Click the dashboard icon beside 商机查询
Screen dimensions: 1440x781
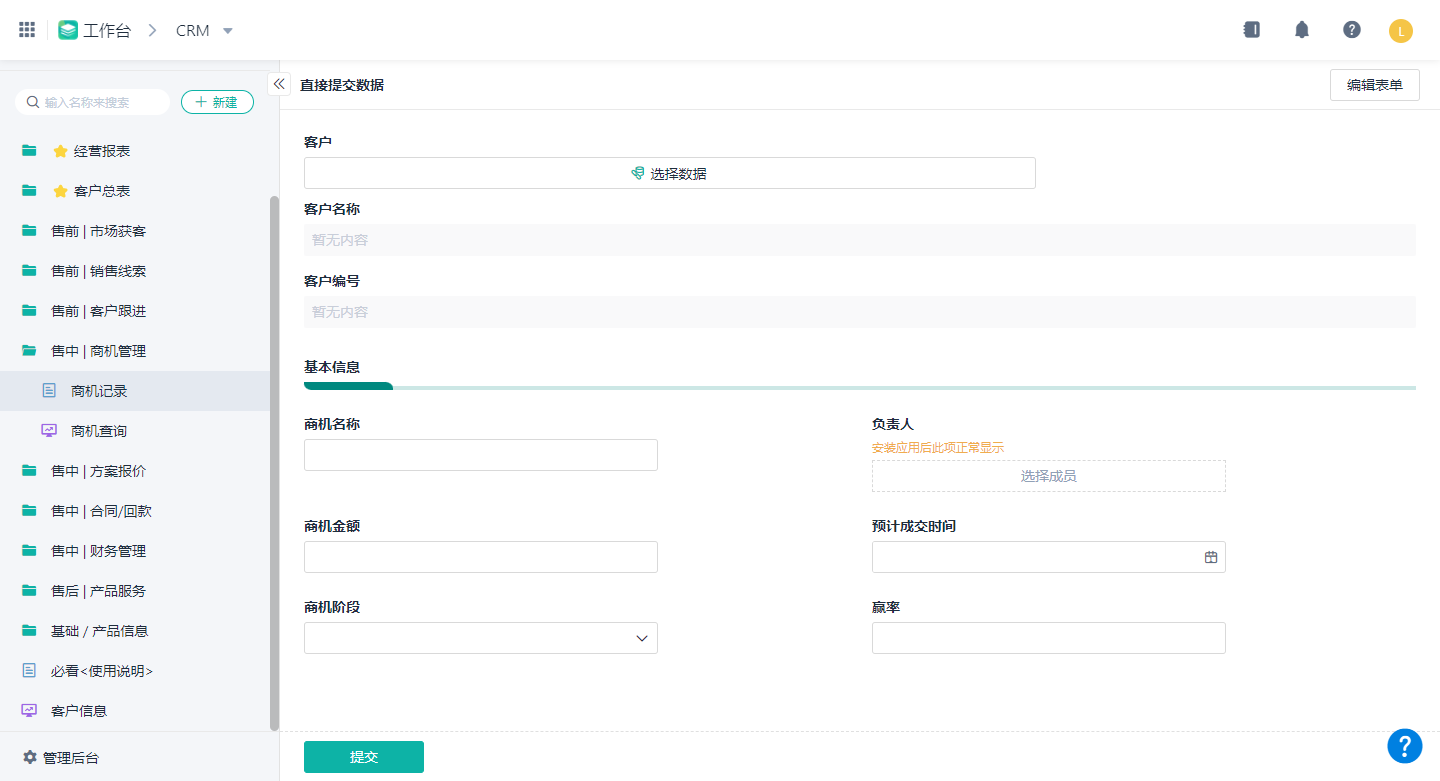49,431
